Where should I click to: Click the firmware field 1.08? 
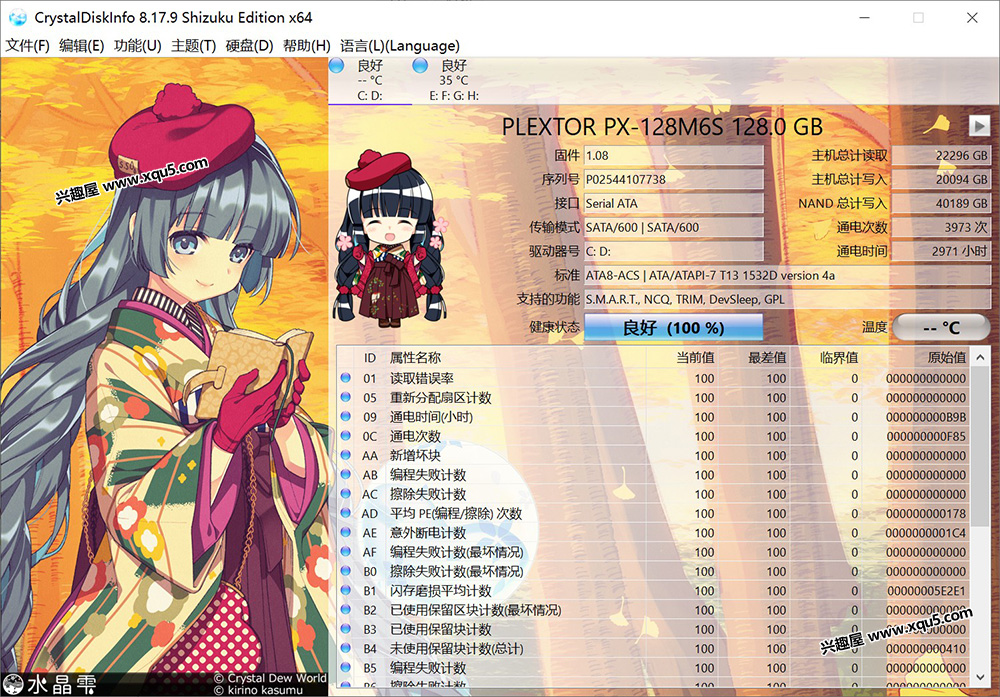point(673,156)
